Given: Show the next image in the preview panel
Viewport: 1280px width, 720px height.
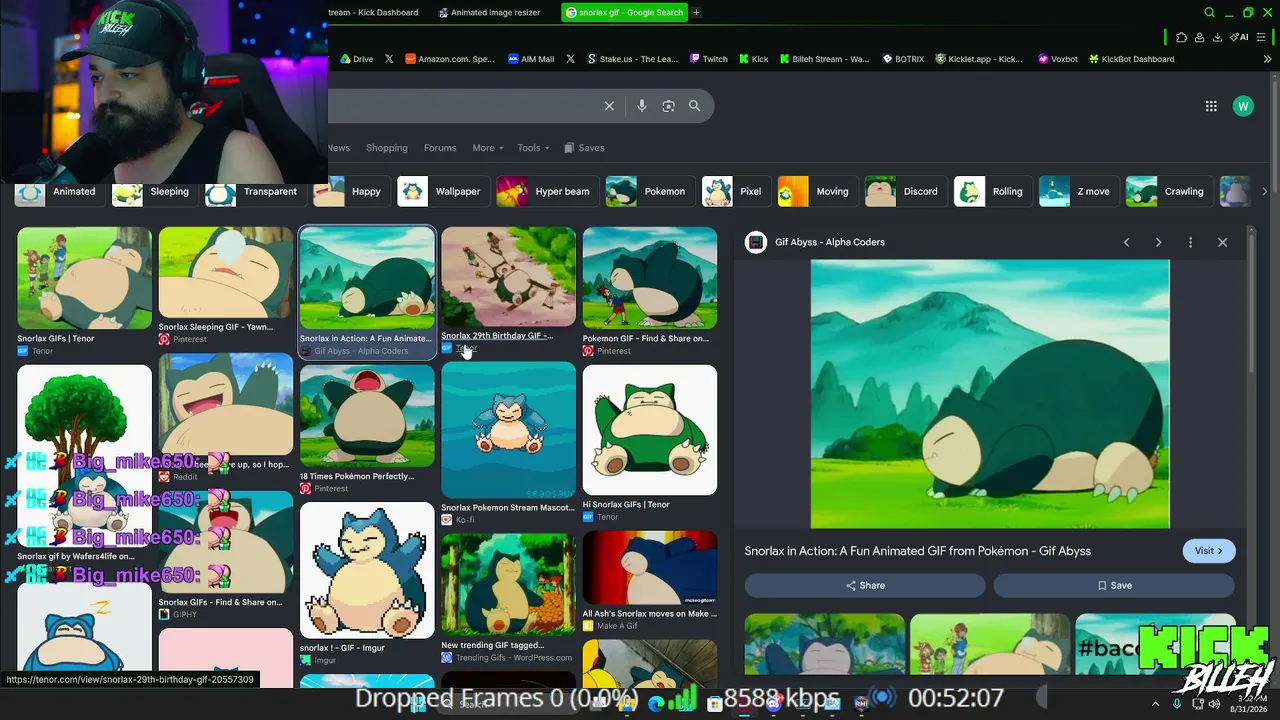Looking at the screenshot, I should 1159,242.
